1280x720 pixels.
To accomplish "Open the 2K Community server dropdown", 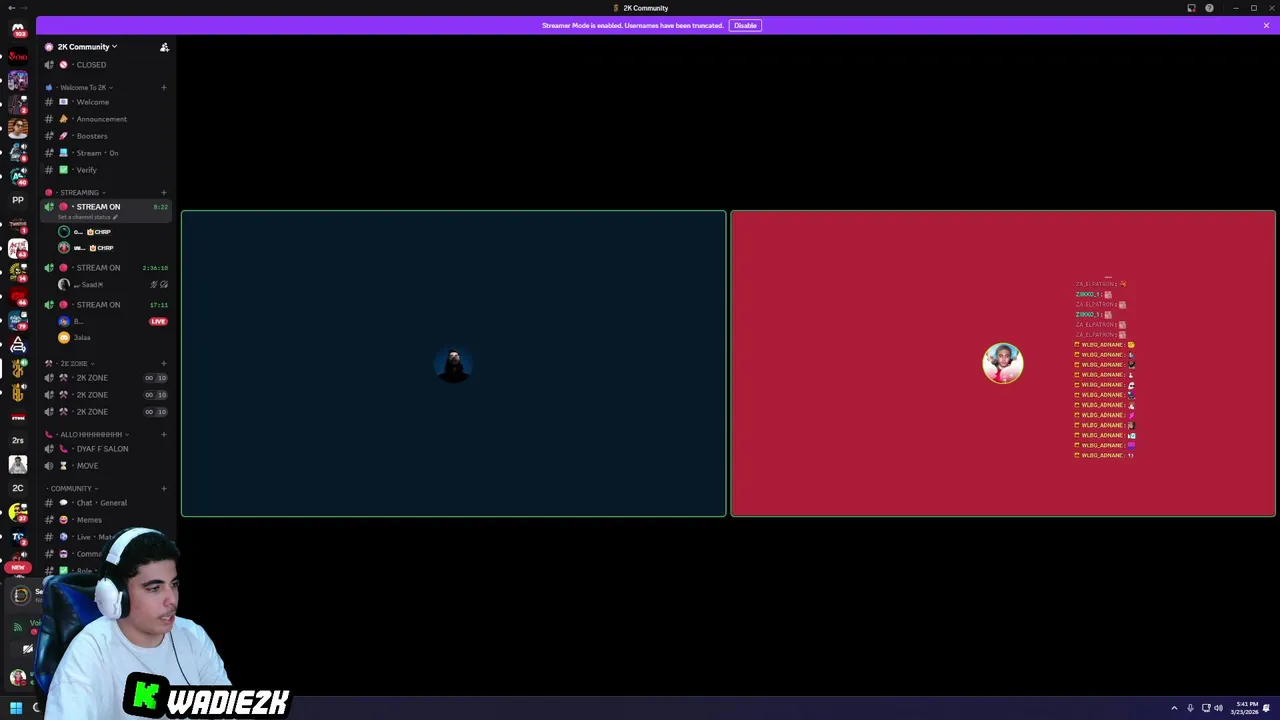I will click(87, 47).
